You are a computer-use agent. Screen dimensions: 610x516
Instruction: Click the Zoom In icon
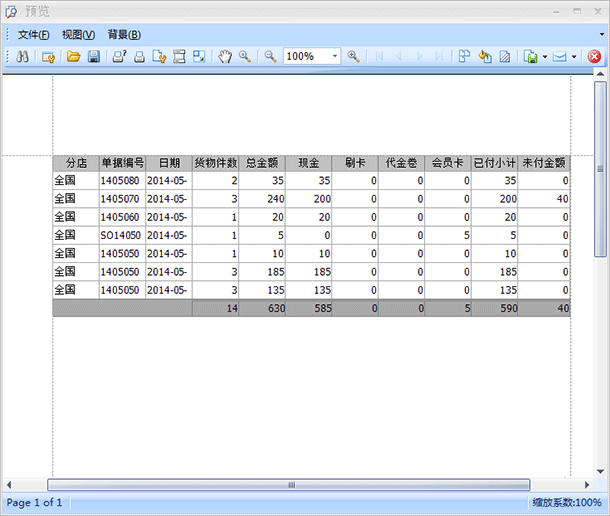click(x=353, y=57)
